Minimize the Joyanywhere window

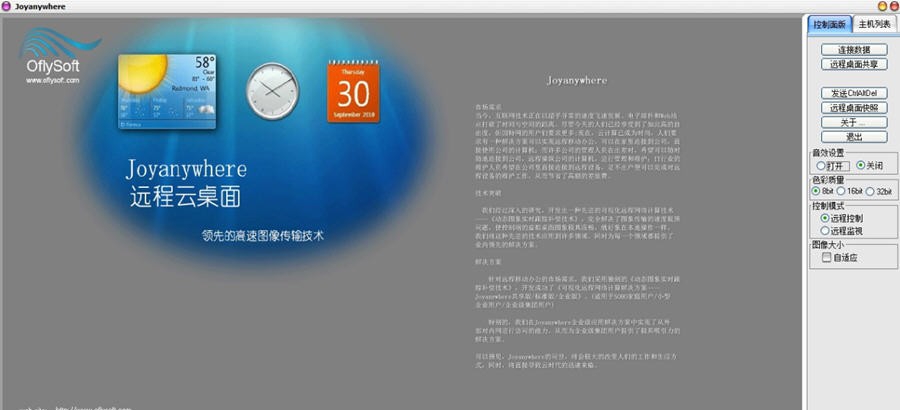click(x=883, y=6)
